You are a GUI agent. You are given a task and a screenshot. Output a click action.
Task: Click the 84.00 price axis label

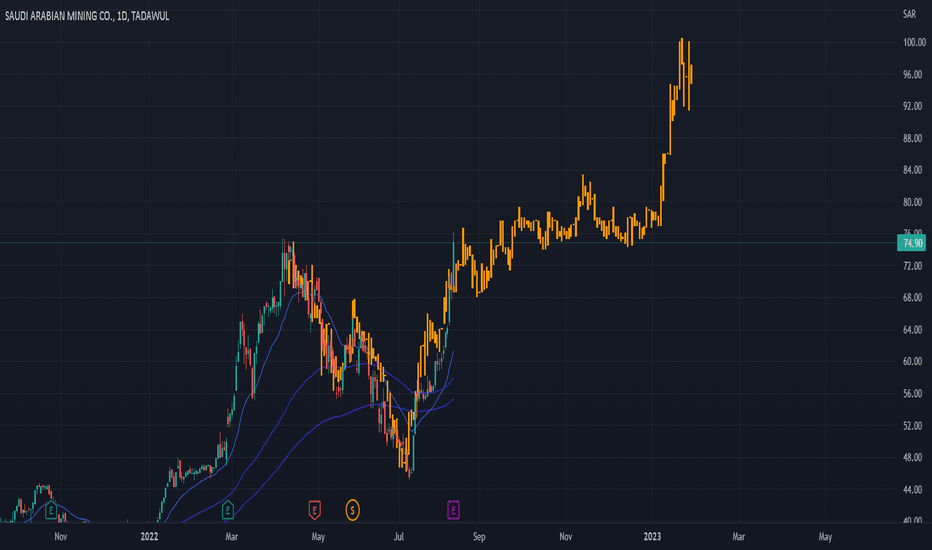pyautogui.click(x=914, y=170)
